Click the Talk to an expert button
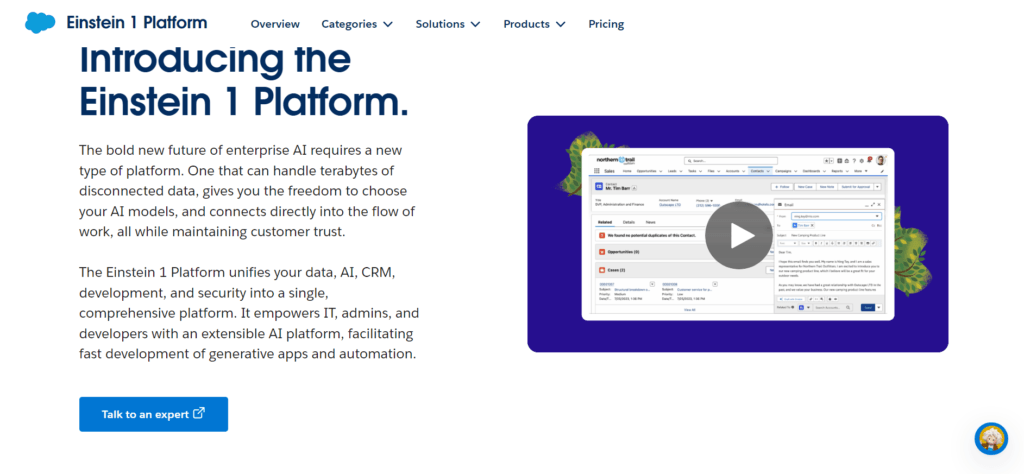 (x=153, y=414)
